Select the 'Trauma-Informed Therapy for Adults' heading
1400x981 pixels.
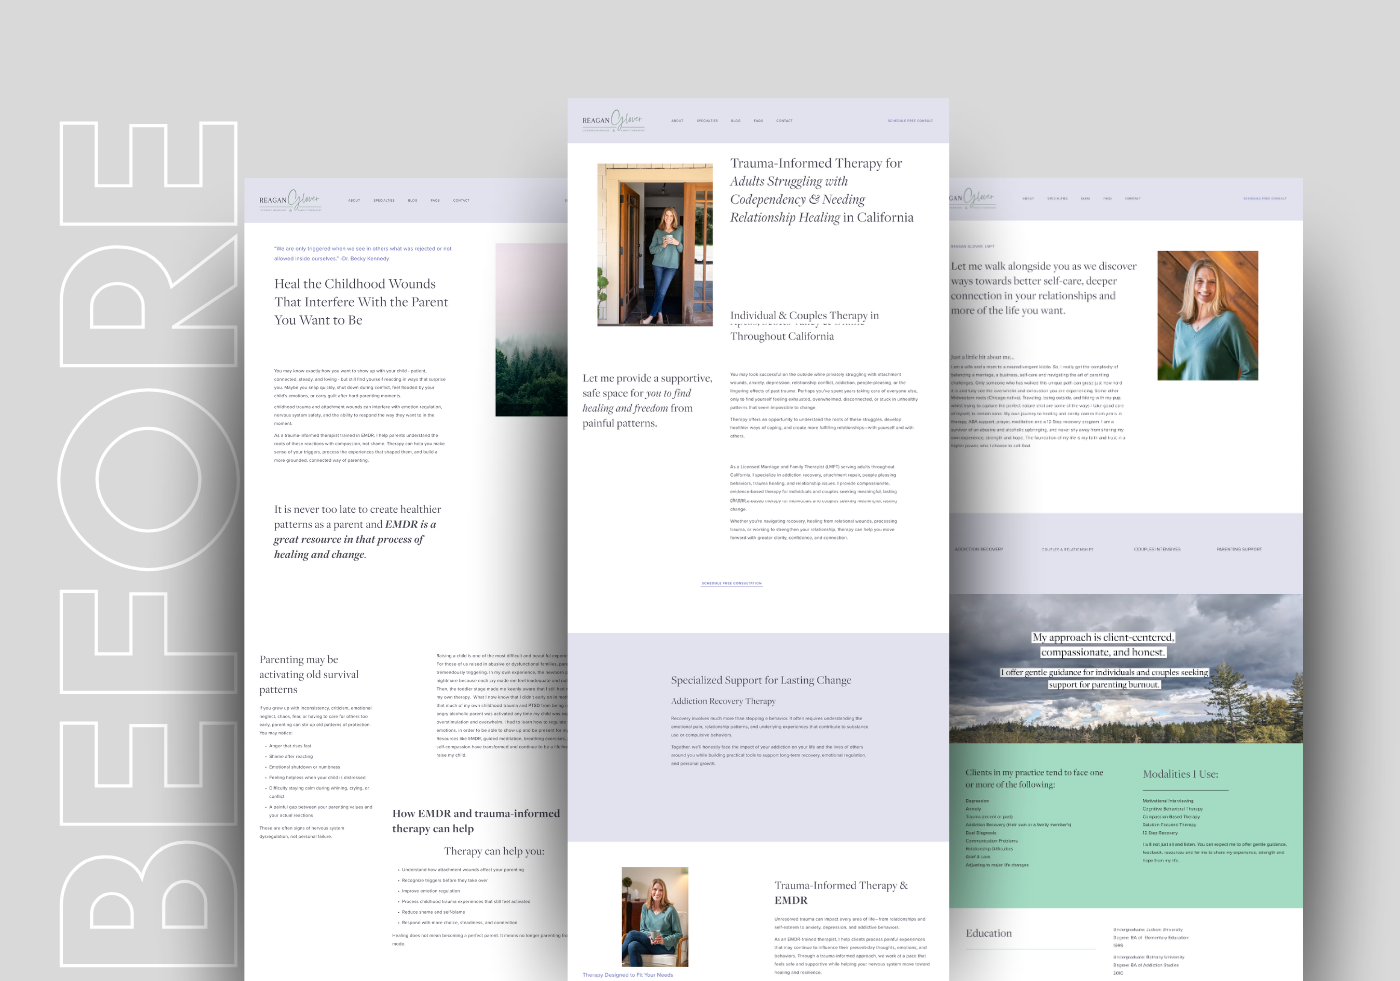pyautogui.click(x=822, y=190)
